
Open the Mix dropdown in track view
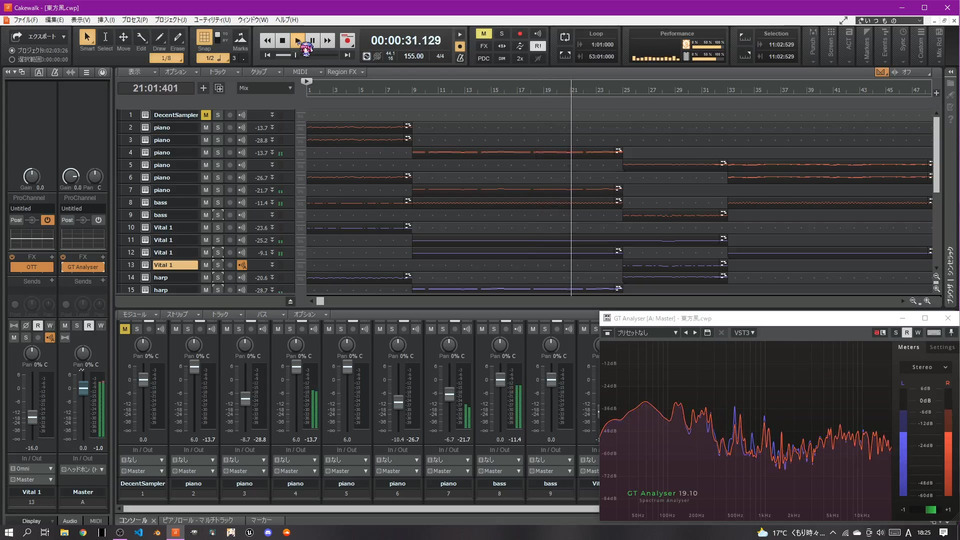pos(265,88)
